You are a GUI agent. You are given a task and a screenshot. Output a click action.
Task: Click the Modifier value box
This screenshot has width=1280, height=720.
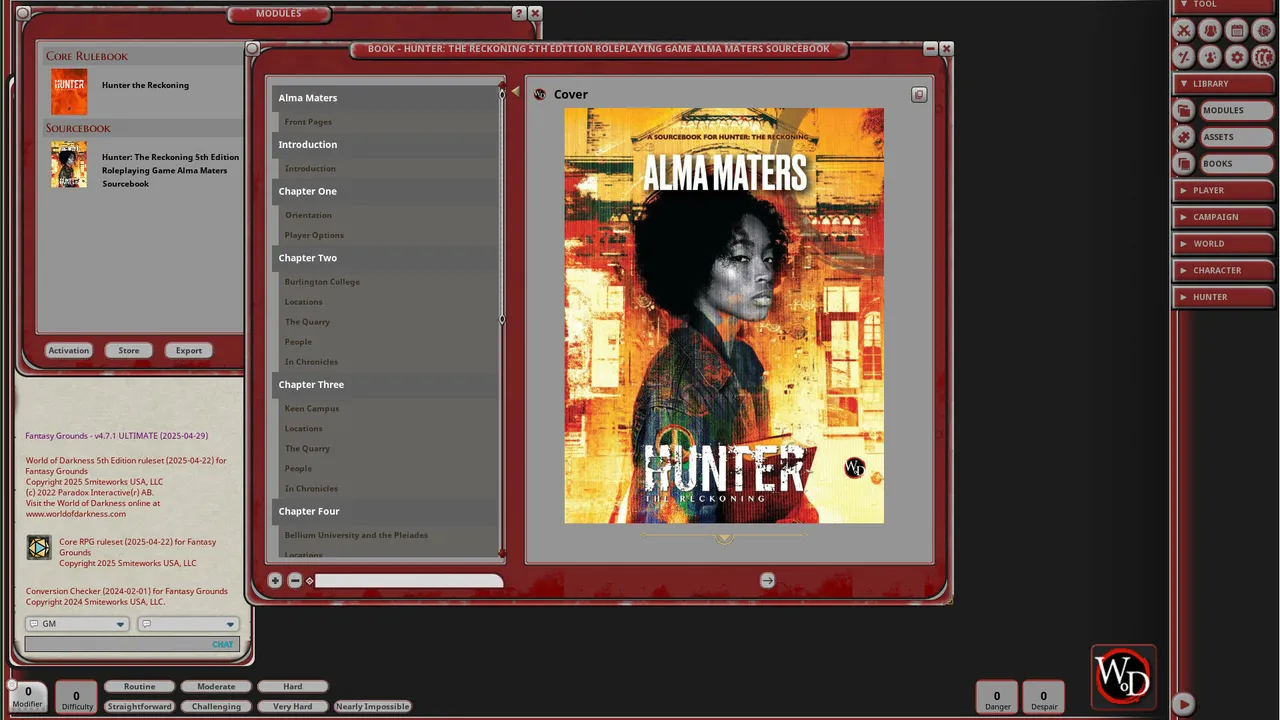28,696
